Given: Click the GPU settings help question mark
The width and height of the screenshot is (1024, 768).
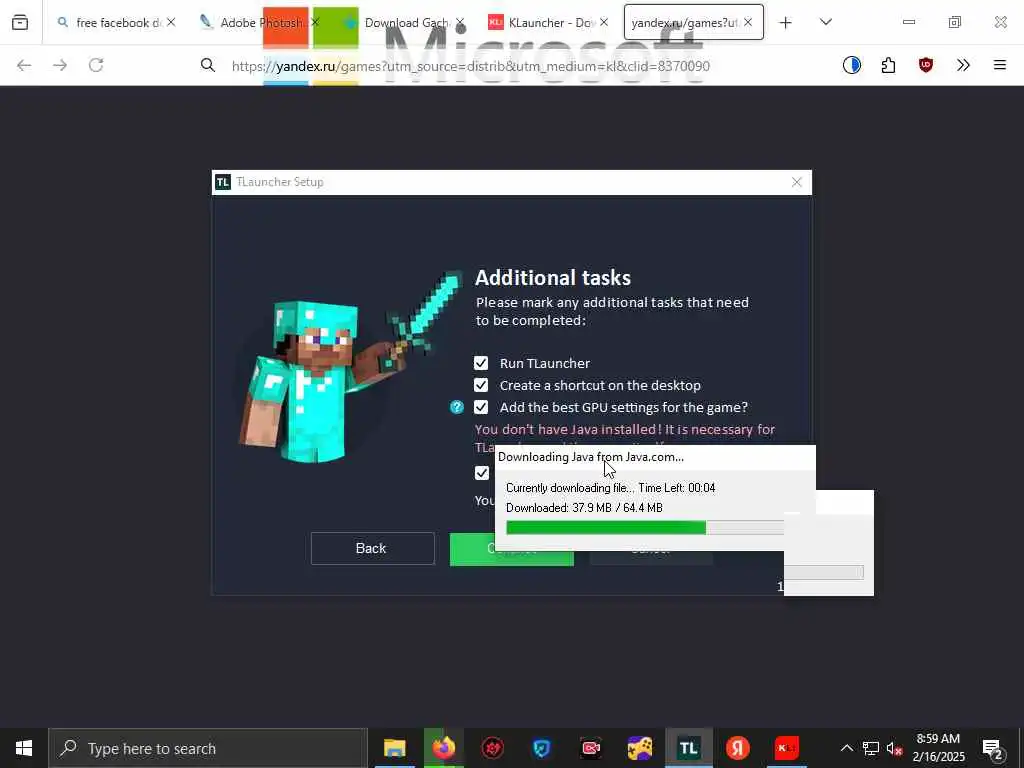Looking at the screenshot, I should 457,408.
